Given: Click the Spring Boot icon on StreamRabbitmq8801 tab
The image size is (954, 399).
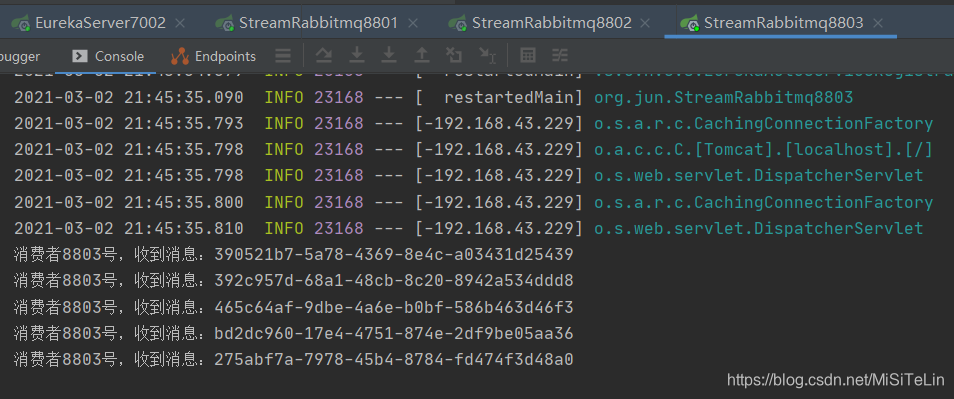Looking at the screenshot, I should click(x=226, y=24).
